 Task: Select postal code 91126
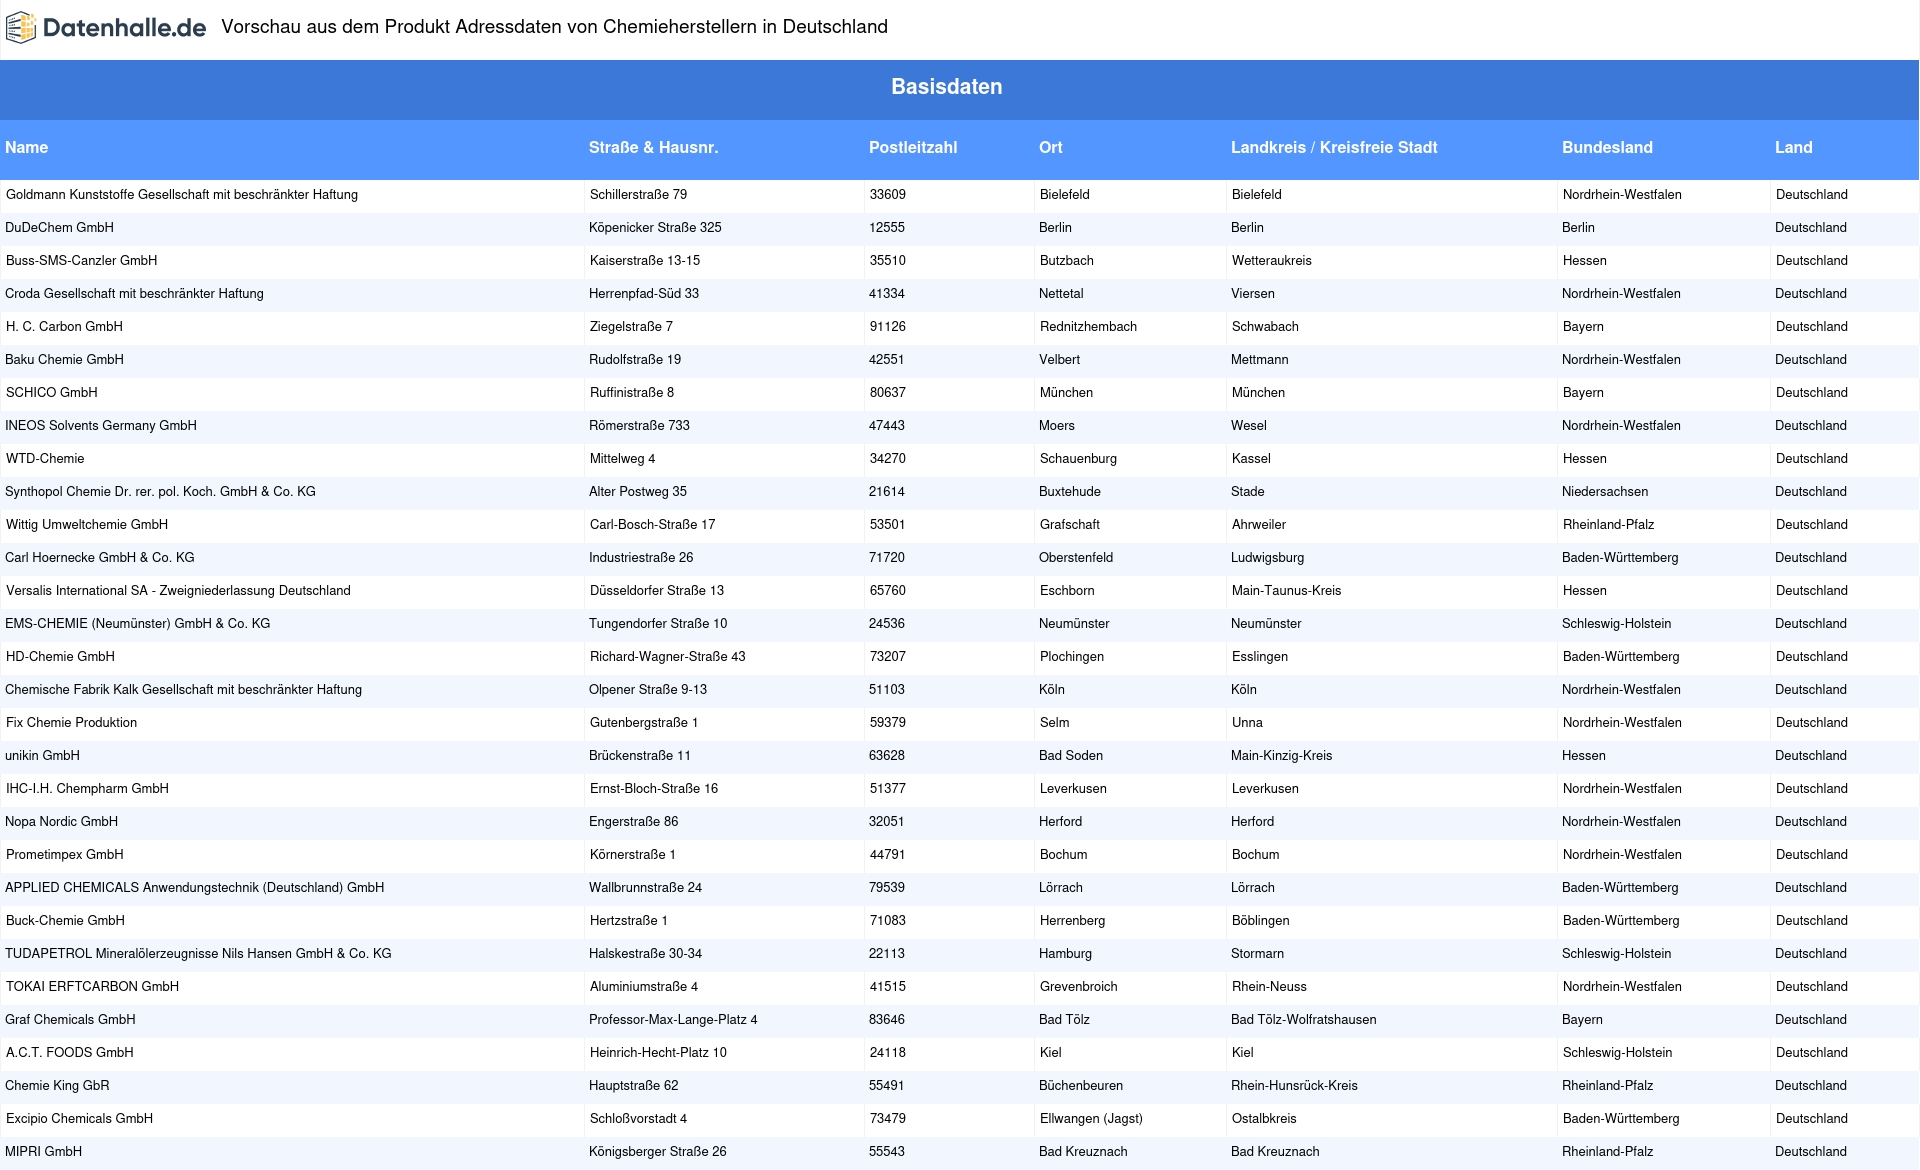[888, 327]
